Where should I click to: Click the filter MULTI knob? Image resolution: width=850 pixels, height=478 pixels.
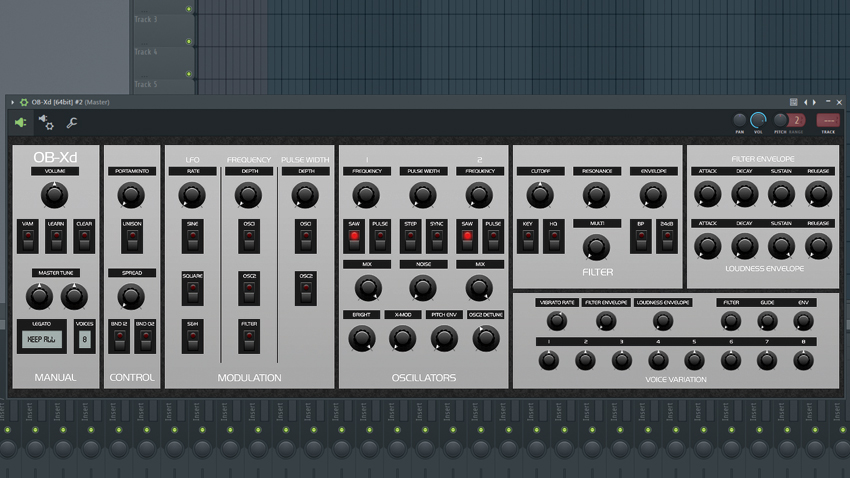596,247
